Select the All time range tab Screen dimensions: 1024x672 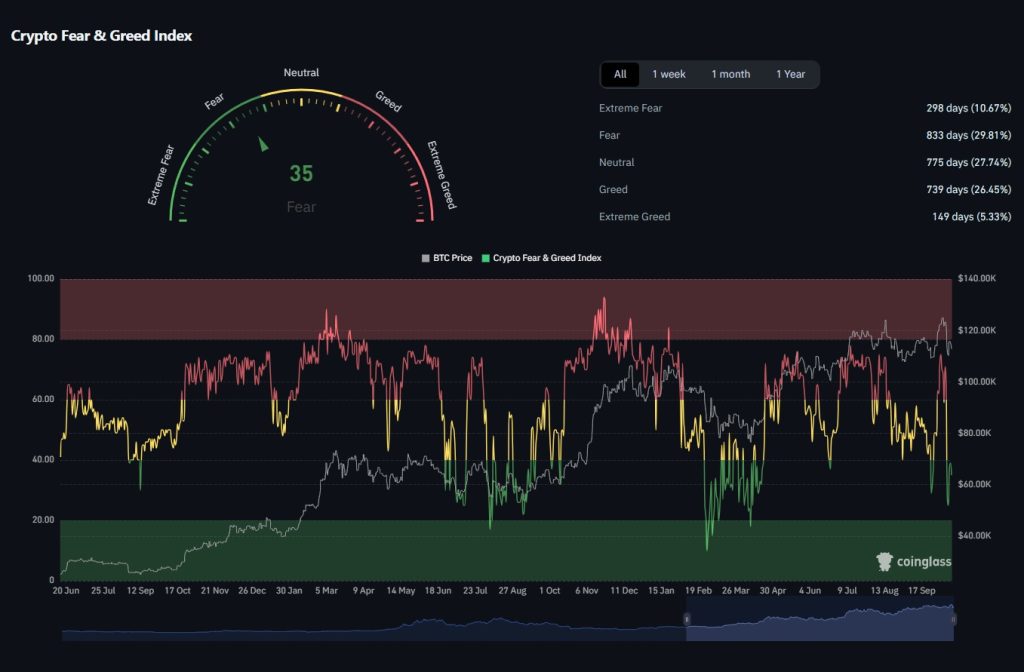(x=620, y=74)
